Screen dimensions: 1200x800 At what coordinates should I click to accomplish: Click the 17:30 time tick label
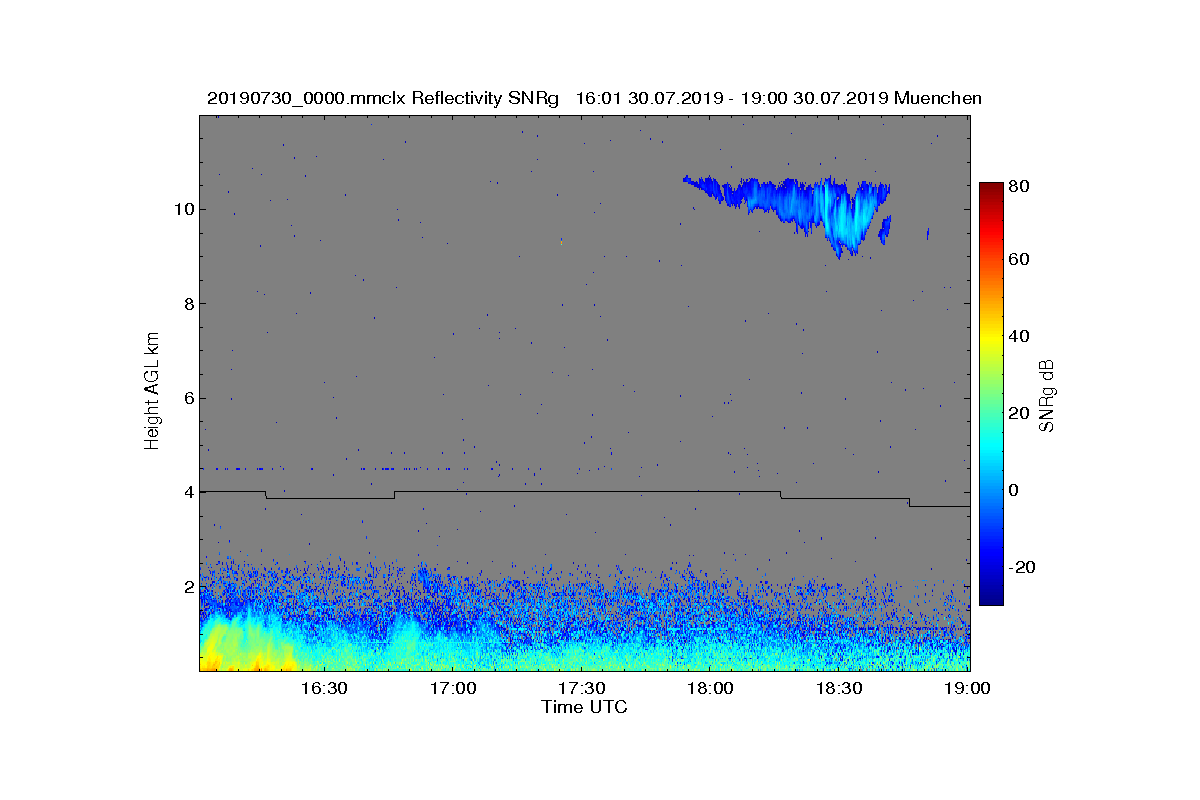581,688
